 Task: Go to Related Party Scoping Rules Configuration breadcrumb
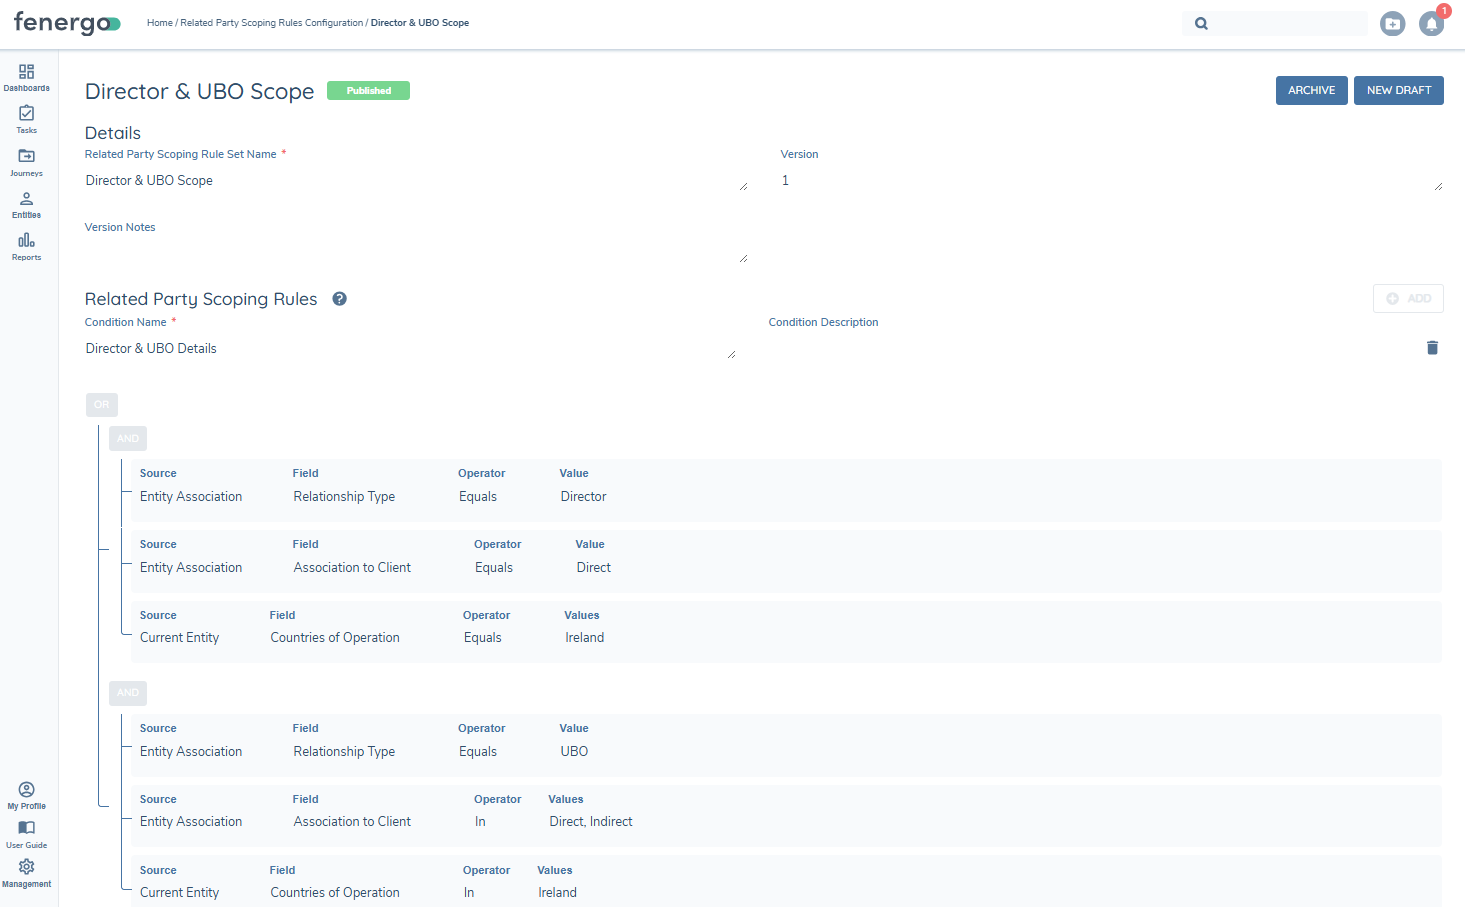271,23
